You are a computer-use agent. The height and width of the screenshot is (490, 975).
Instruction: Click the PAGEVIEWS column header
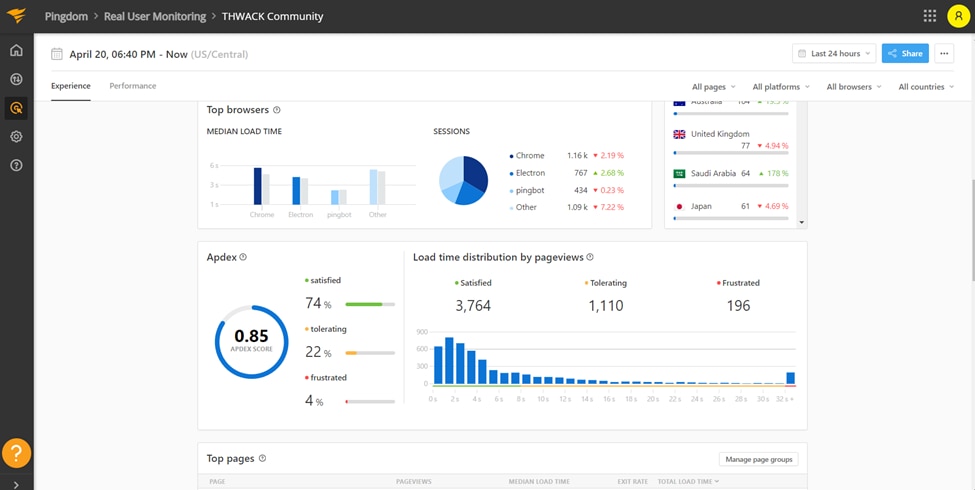tap(414, 481)
